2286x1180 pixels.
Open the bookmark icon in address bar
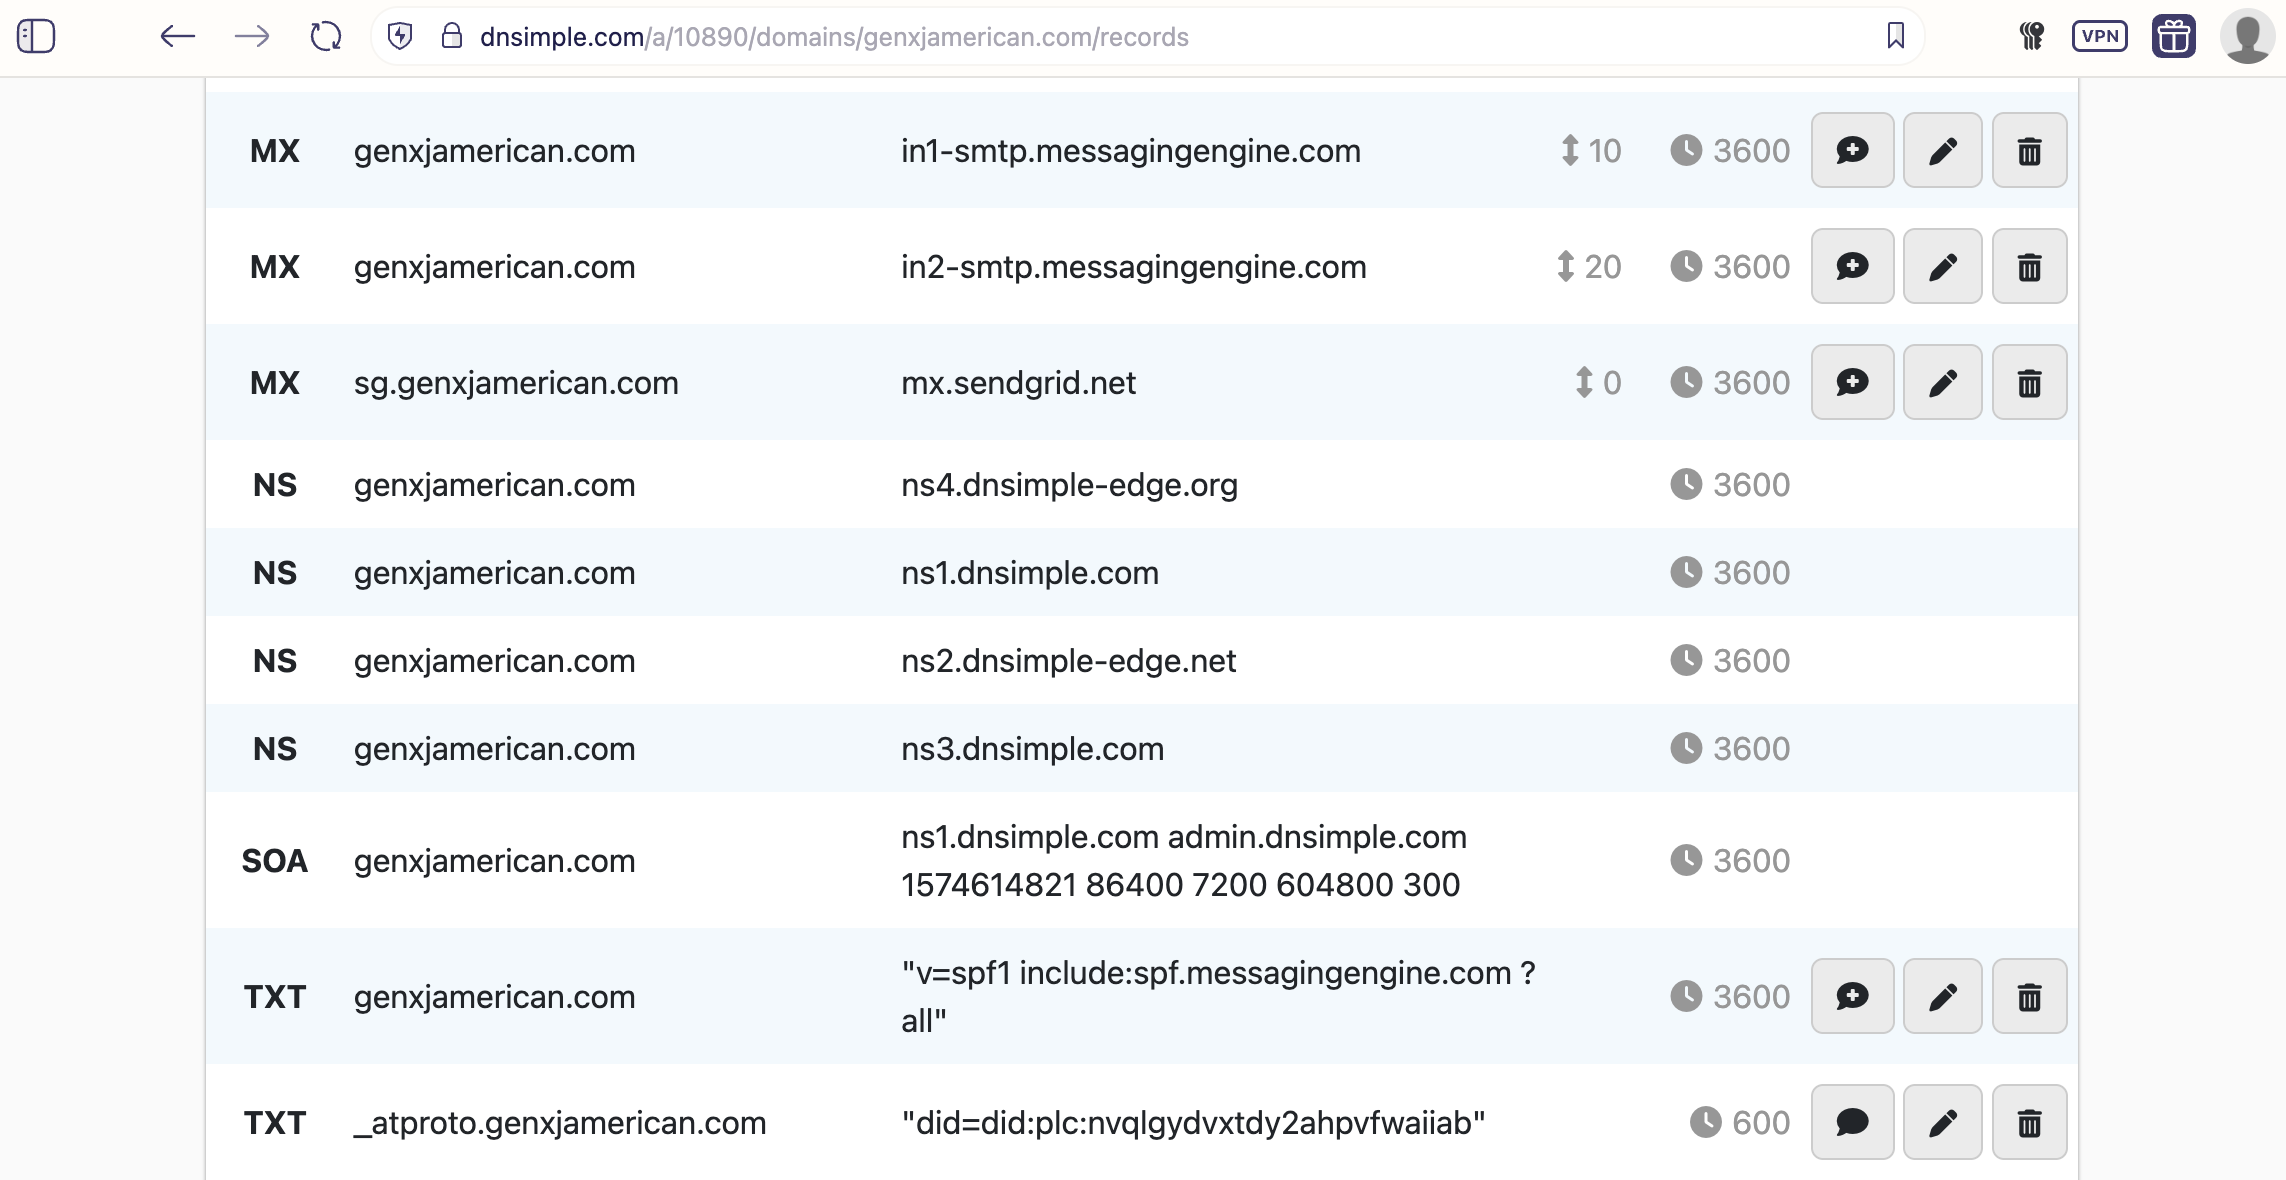point(1895,36)
